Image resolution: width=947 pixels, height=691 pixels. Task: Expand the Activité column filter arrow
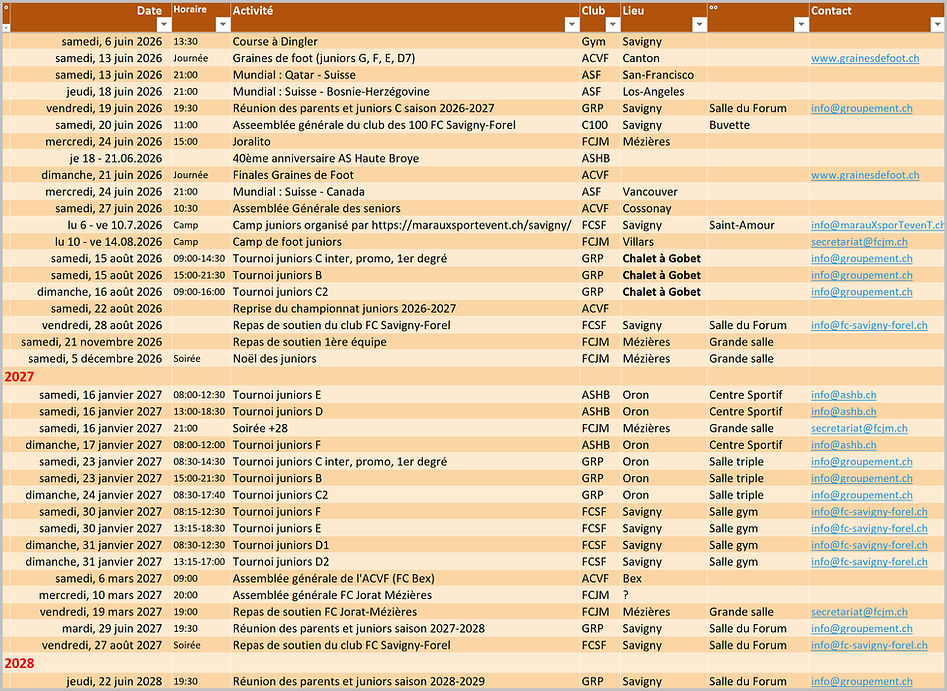(571, 24)
